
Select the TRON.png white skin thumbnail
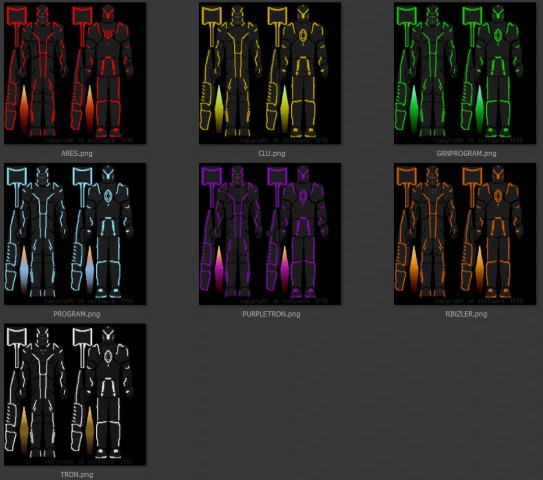coord(75,394)
